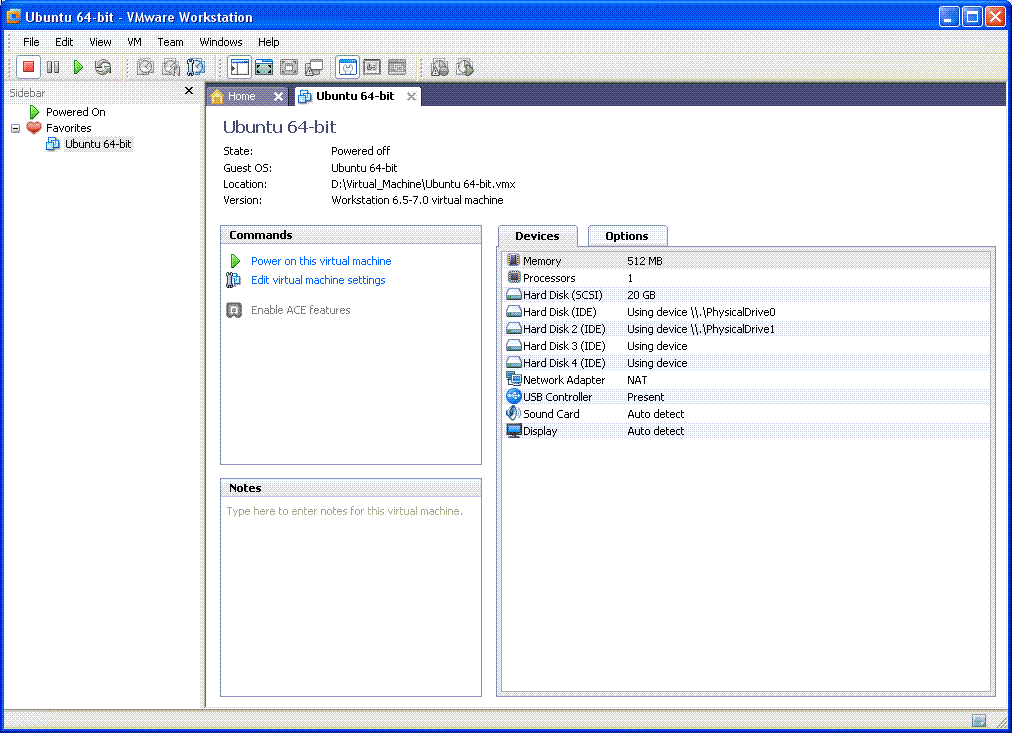Click the Unity mode toolbar icon
Screen dimensions: 1012x733
[314, 67]
